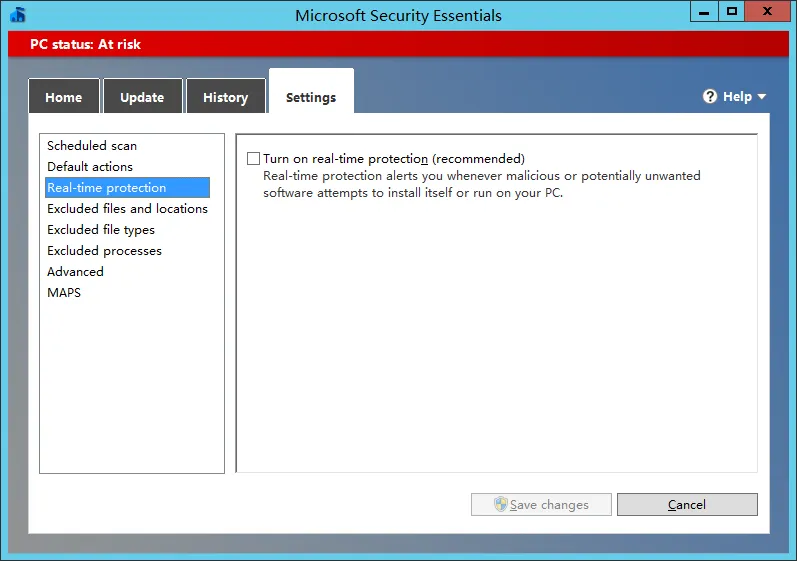Click the PC status: At risk banner
The width and height of the screenshot is (797, 561).
(398, 44)
